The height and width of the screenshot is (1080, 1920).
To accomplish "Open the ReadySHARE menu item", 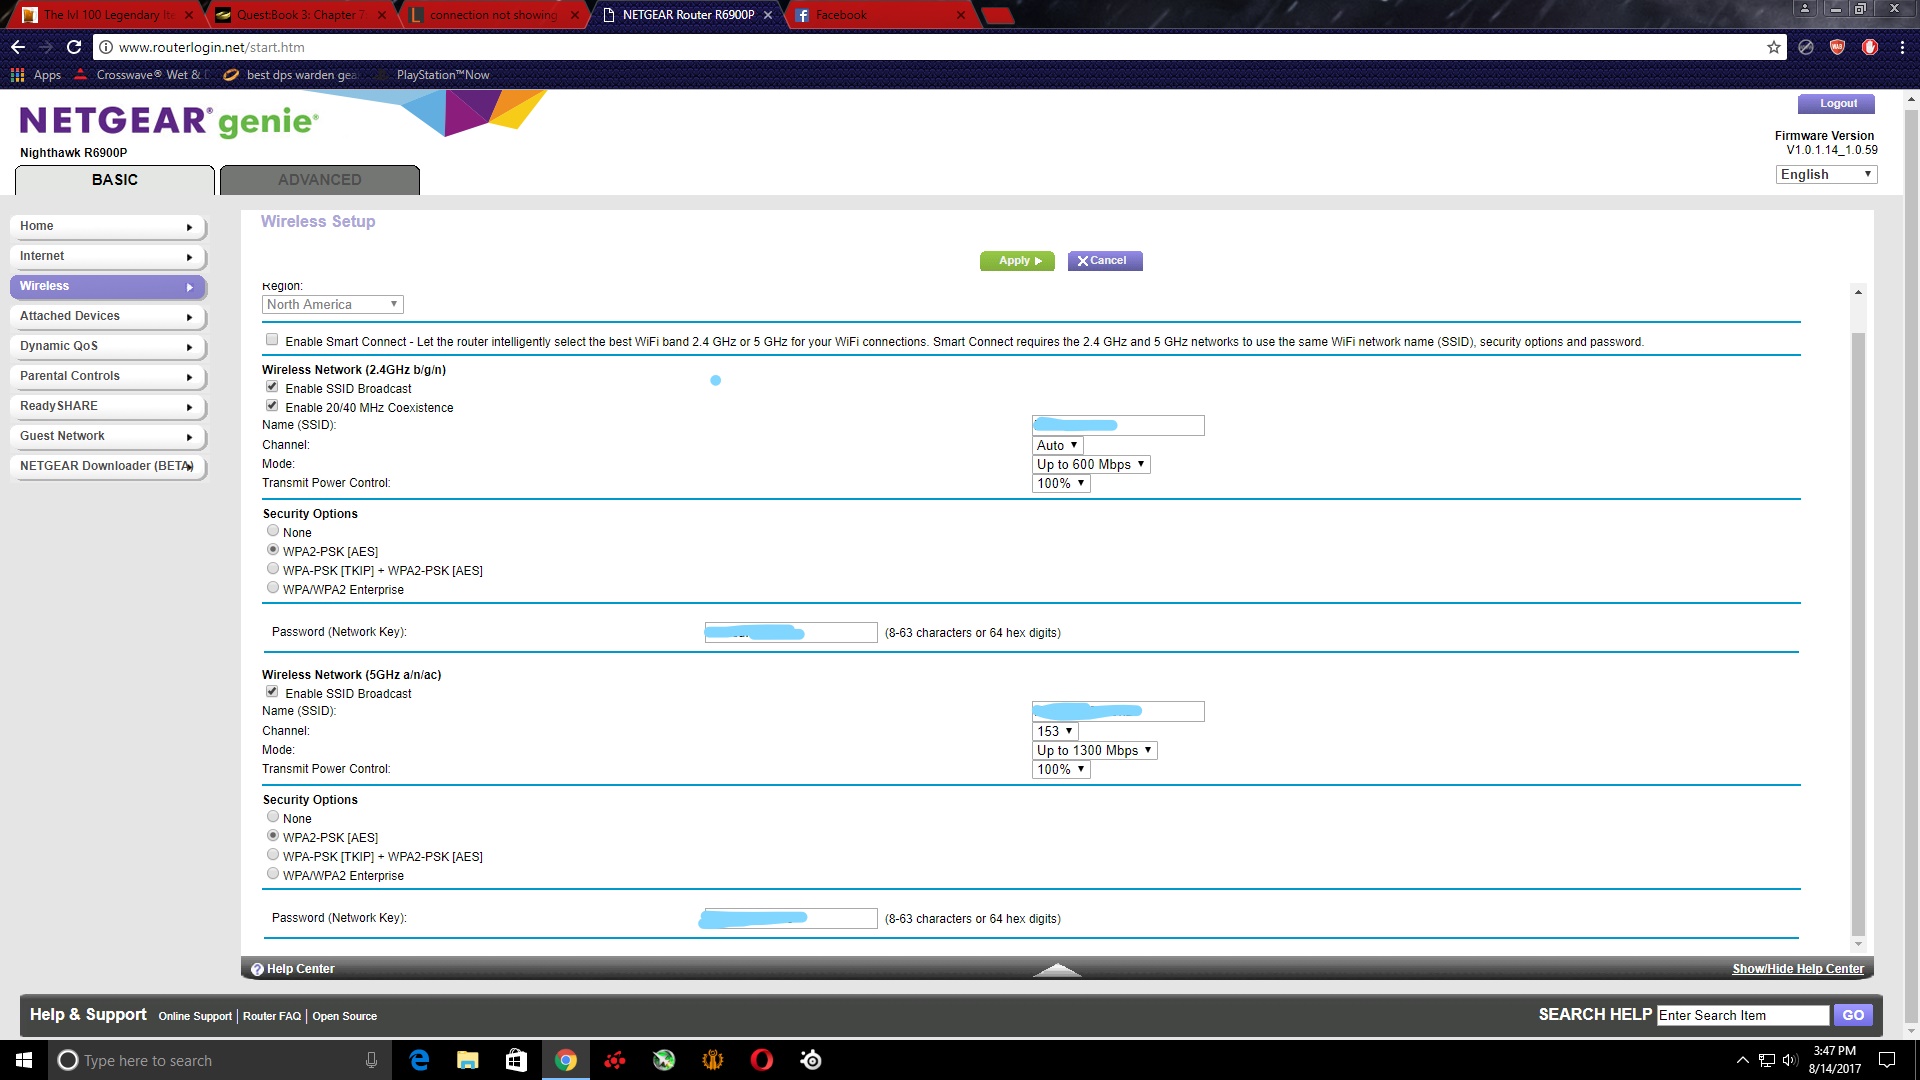I will (x=108, y=407).
